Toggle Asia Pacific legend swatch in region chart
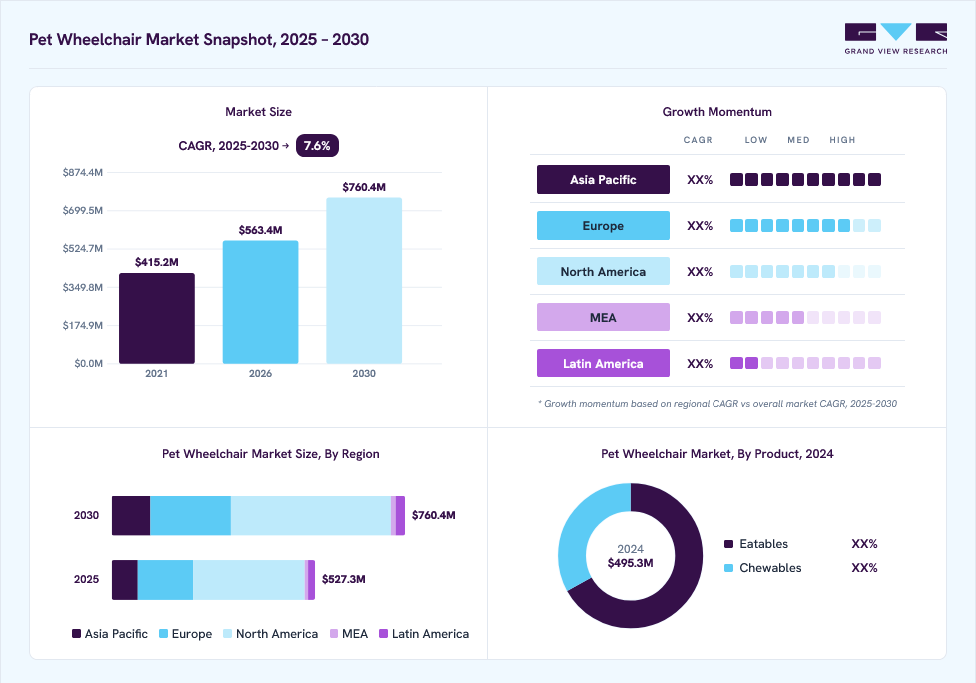This screenshot has height=683, width=976. [x=77, y=634]
